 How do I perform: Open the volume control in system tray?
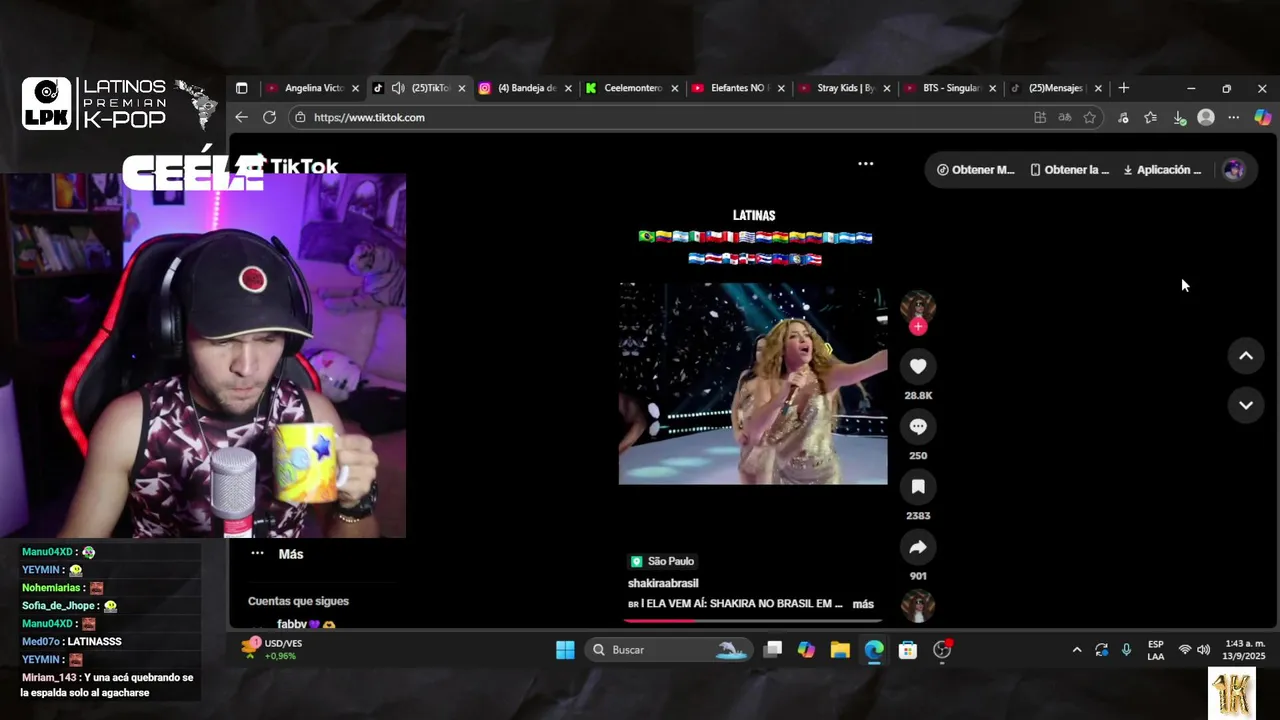(x=1204, y=650)
